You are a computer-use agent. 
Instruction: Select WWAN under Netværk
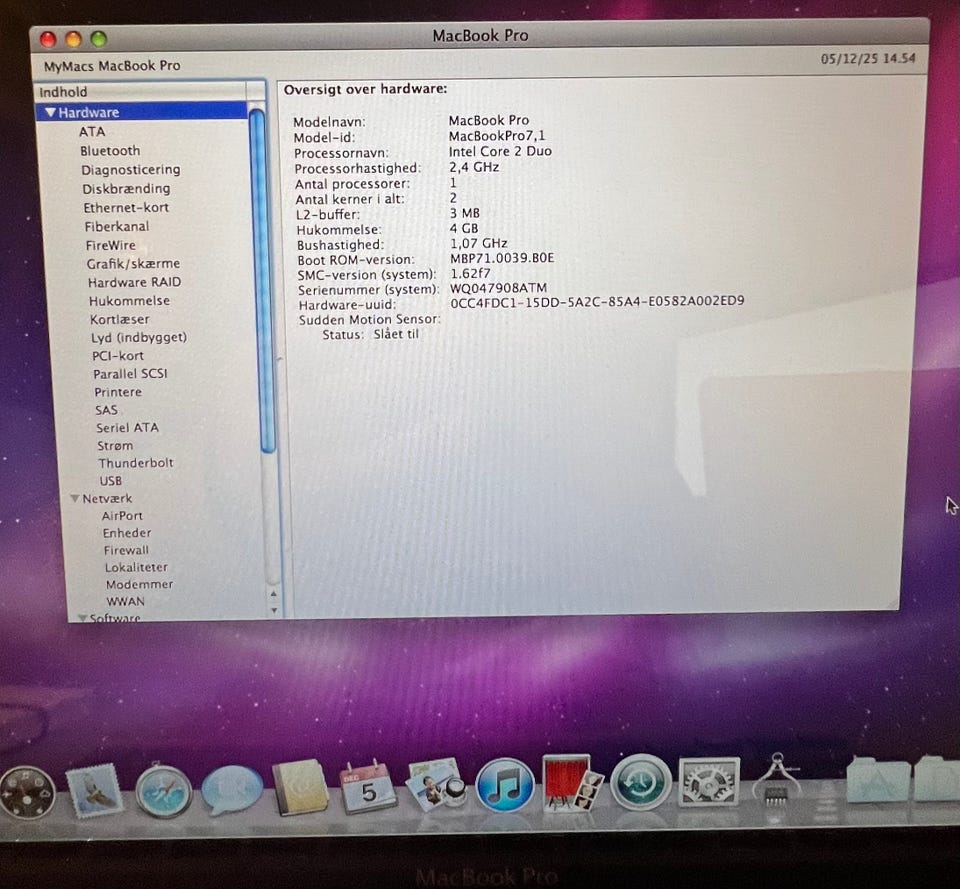pyautogui.click(x=126, y=601)
